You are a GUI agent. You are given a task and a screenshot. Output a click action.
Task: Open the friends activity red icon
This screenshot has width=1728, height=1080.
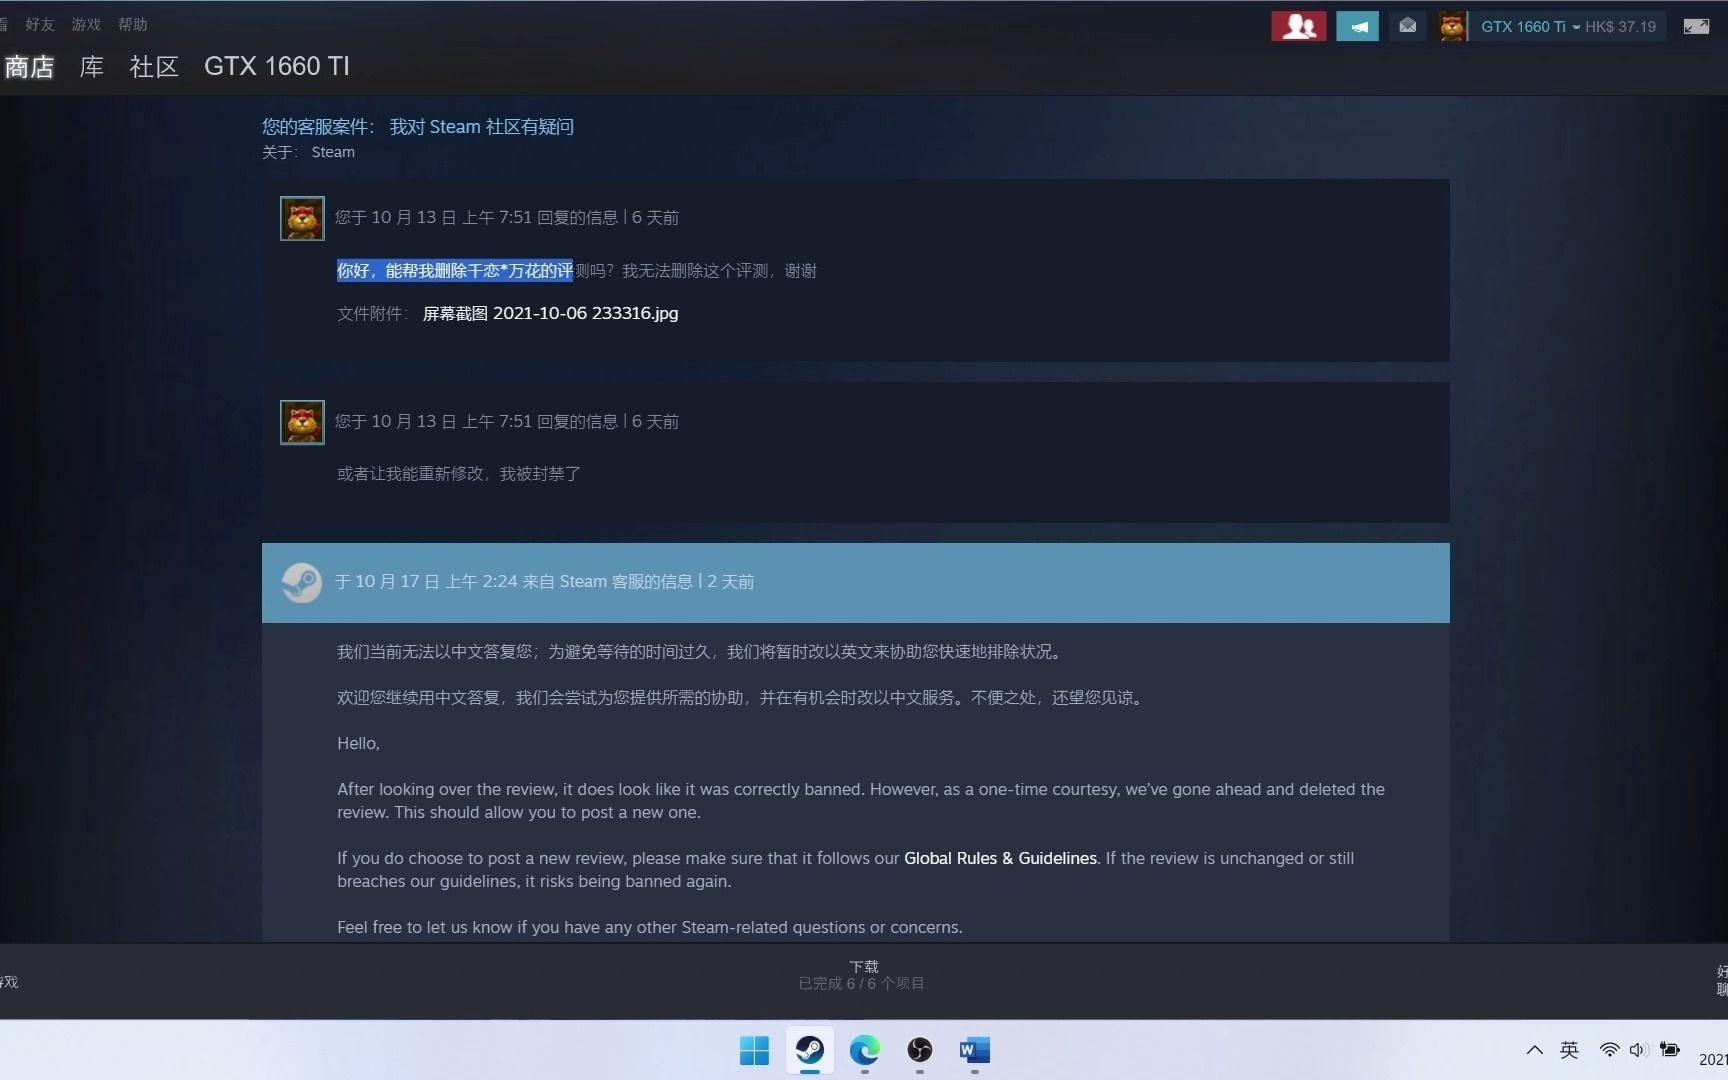point(1298,26)
